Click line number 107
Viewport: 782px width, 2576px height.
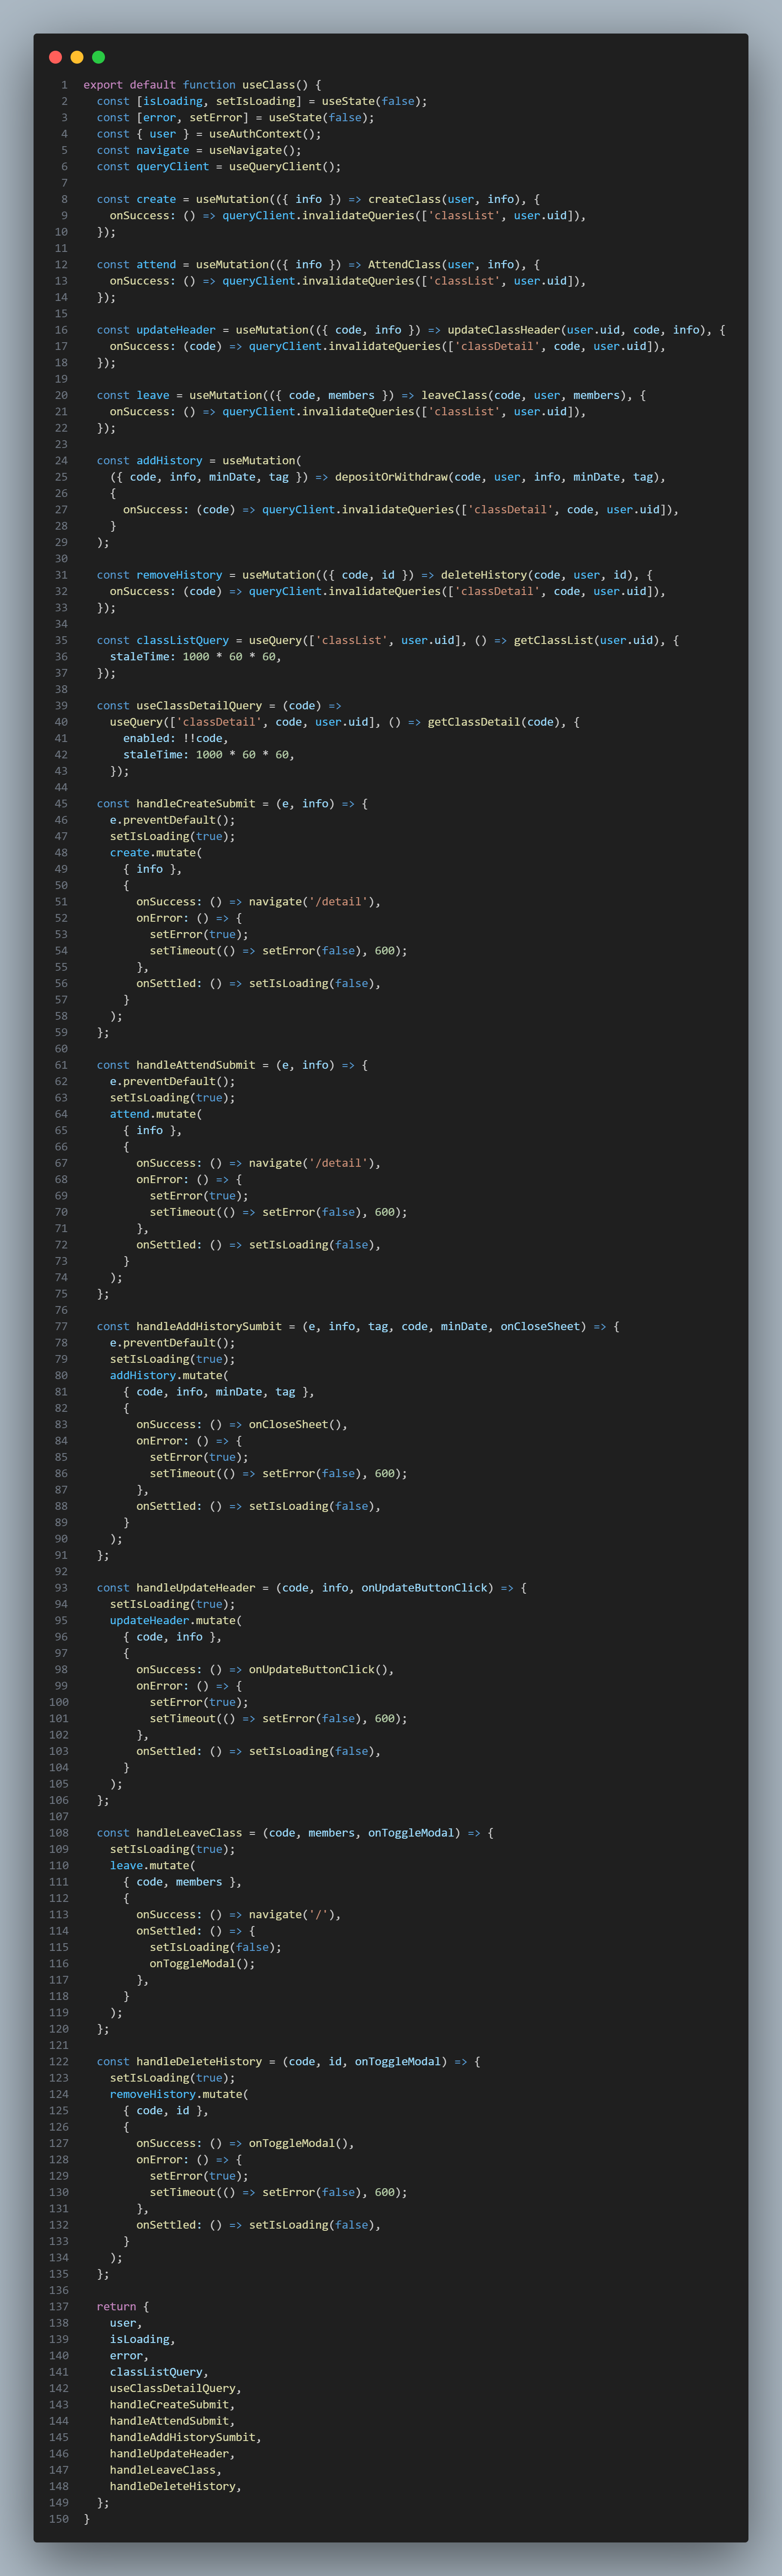[59, 1816]
